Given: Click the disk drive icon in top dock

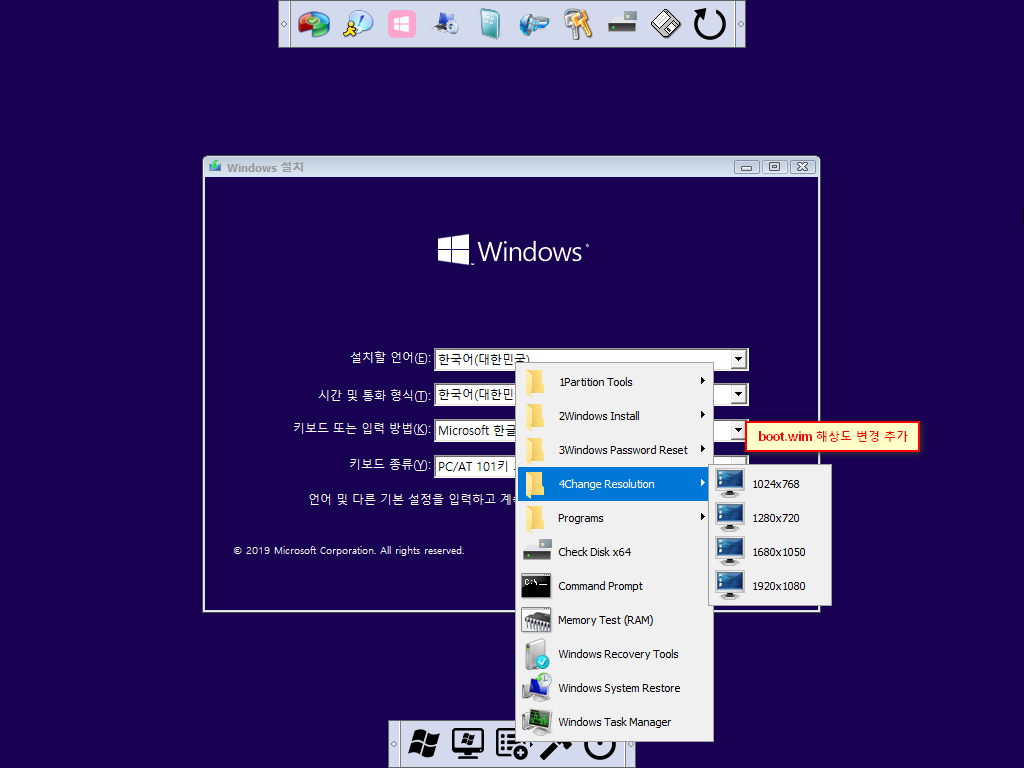Looking at the screenshot, I should (x=622, y=24).
